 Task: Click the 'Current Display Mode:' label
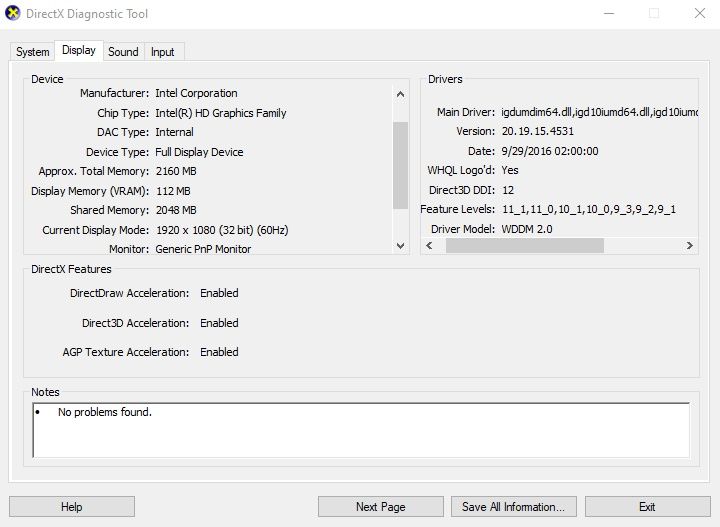[96, 230]
